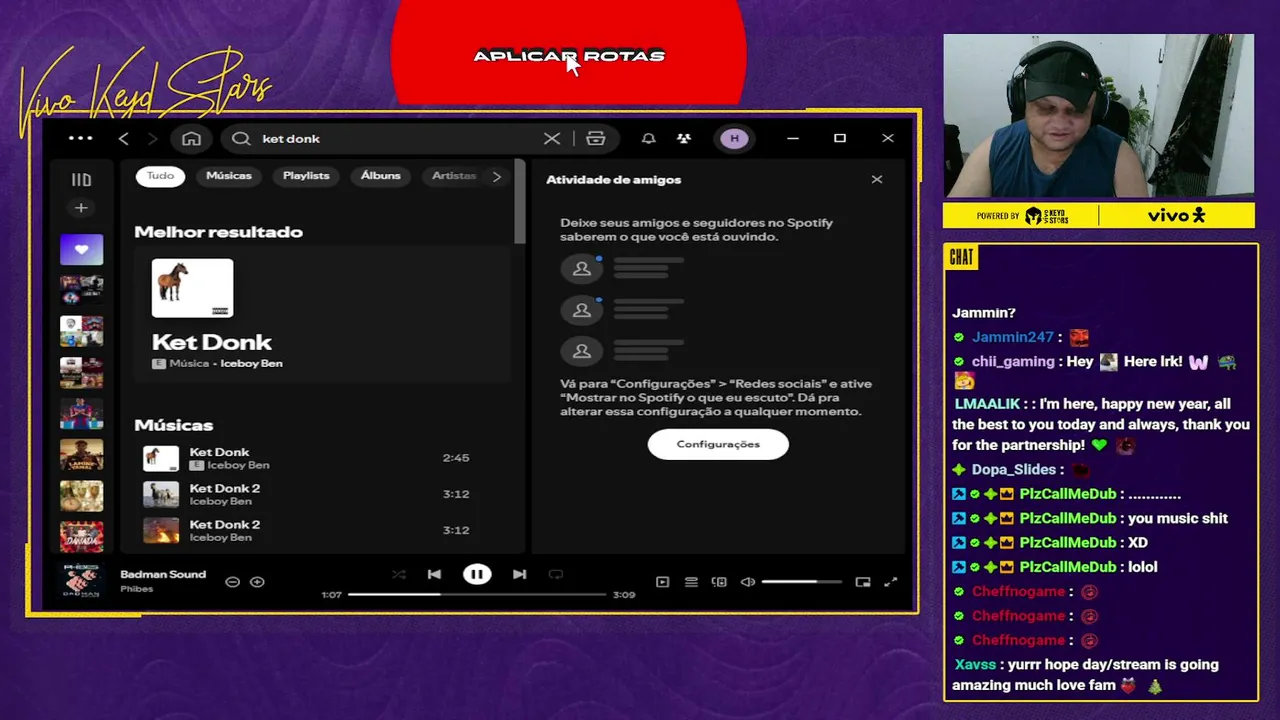Viewport: 1280px width, 720px height.
Task: Select the Músicas filter chip
Action: [x=229, y=176]
